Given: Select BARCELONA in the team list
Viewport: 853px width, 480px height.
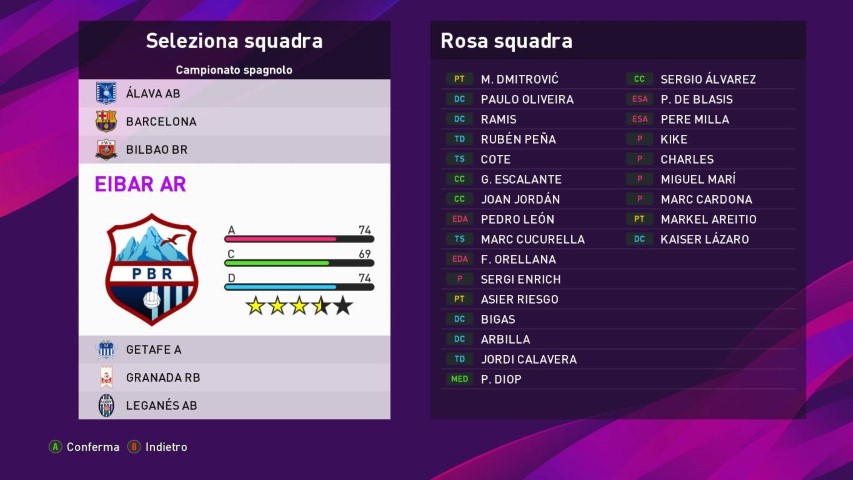Looking at the screenshot, I should [161, 121].
